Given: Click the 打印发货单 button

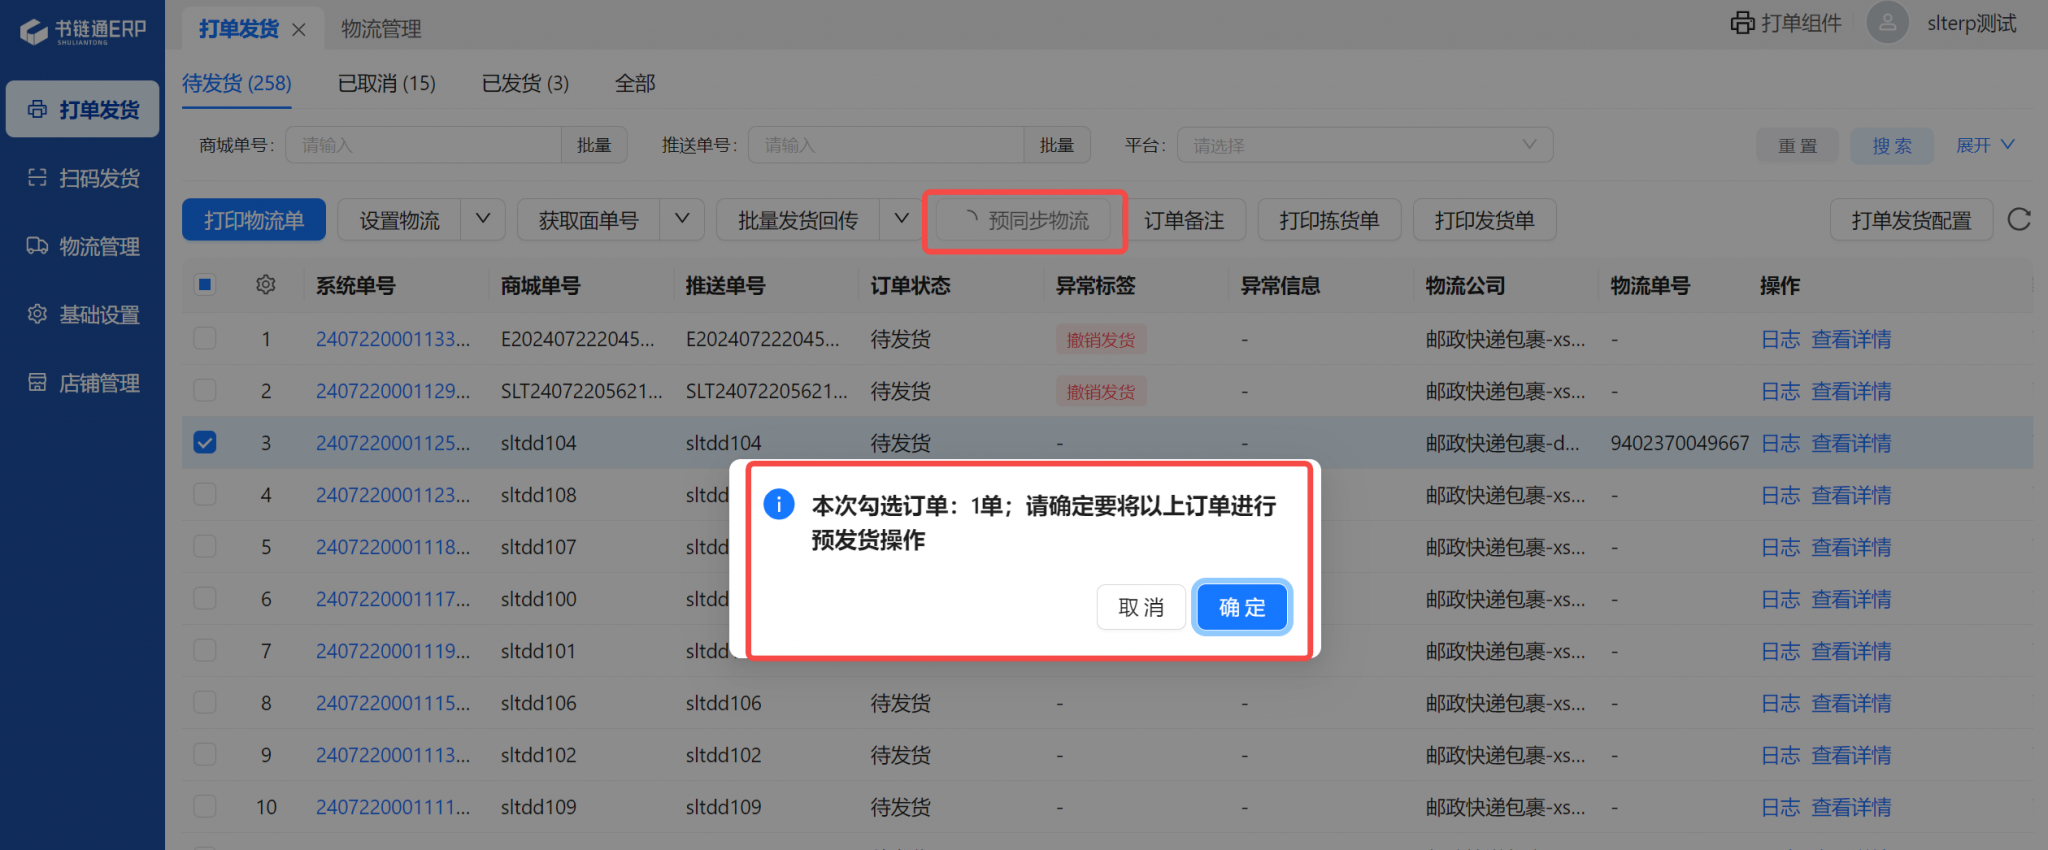Looking at the screenshot, I should (x=1484, y=219).
